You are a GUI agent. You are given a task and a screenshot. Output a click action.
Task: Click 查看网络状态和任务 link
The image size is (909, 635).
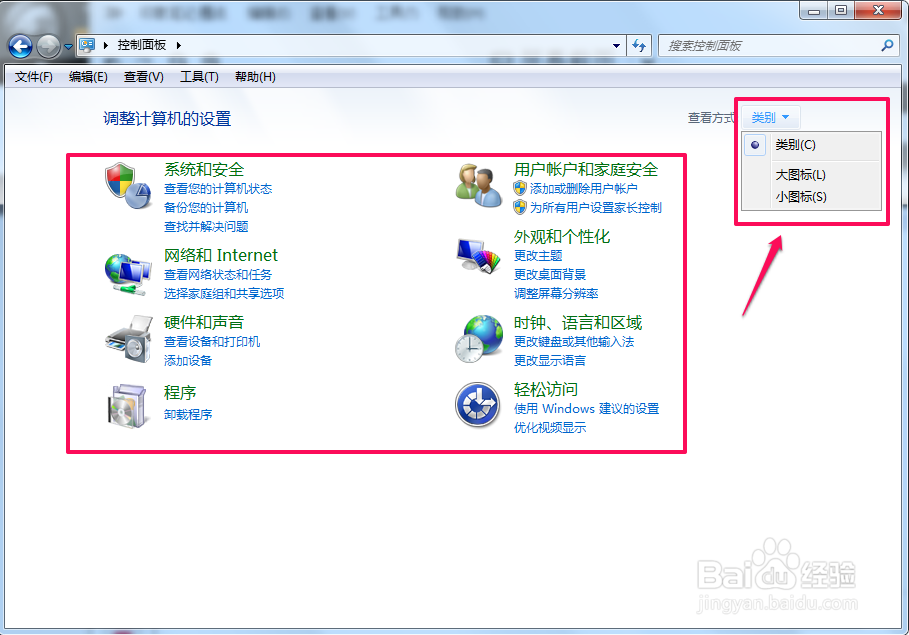coord(217,274)
